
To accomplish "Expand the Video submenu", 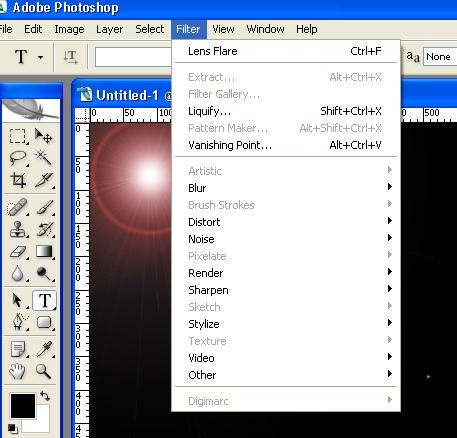I will click(285, 358).
